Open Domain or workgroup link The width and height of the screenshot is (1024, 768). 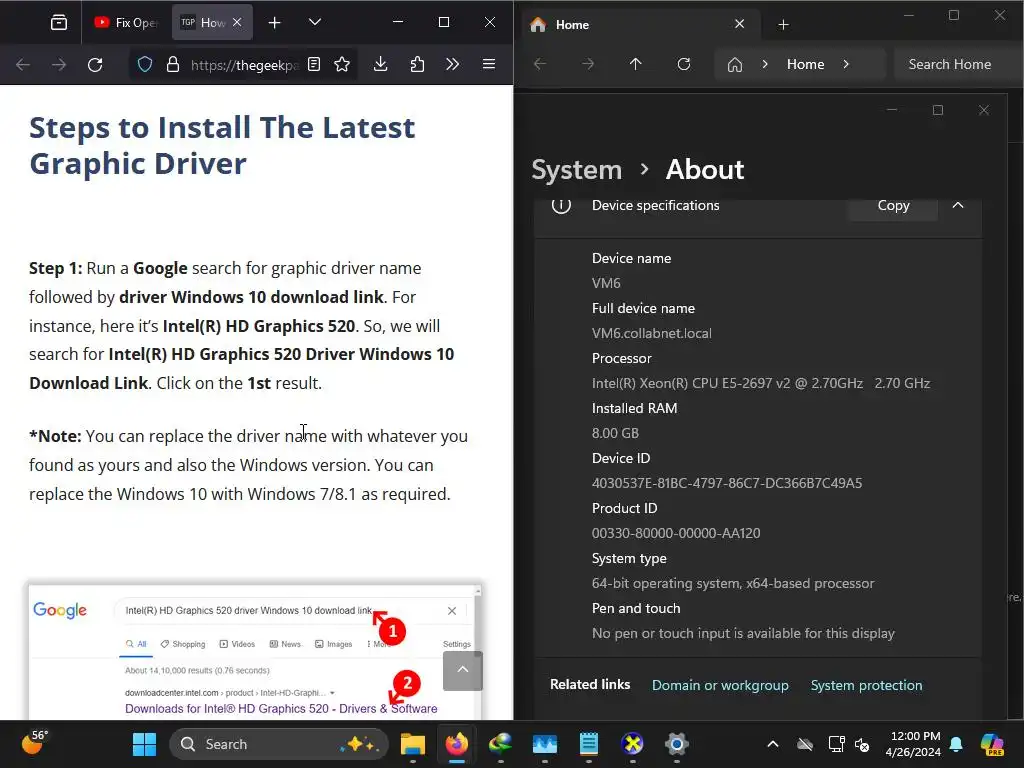720,685
